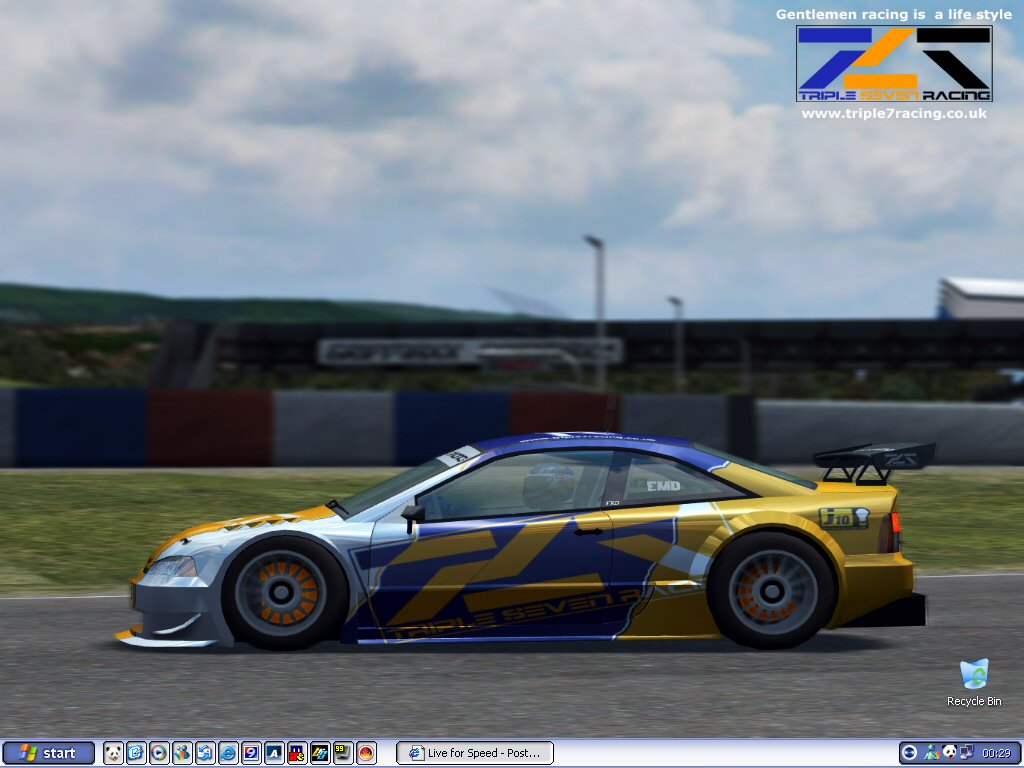Switch to Live for Speed - Post taskbar window
The width and height of the screenshot is (1024, 768).
(x=475, y=753)
